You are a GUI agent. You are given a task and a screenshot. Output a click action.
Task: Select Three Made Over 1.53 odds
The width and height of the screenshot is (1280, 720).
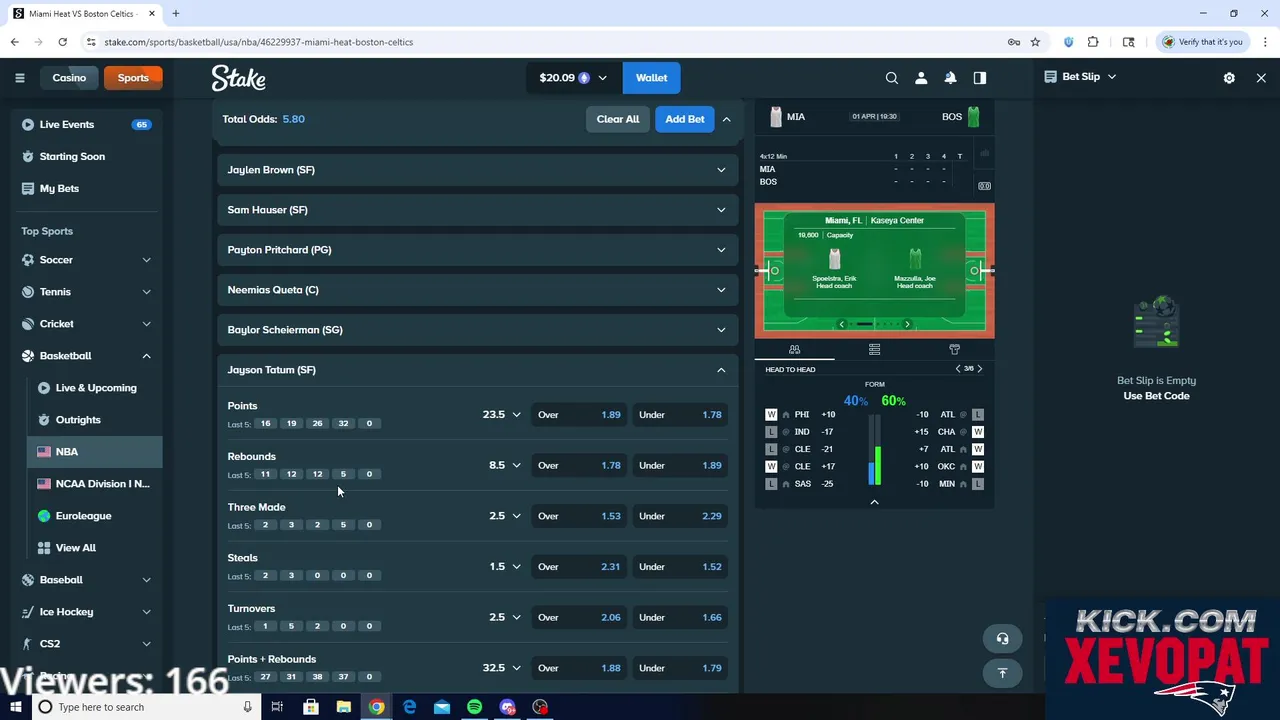click(x=579, y=516)
